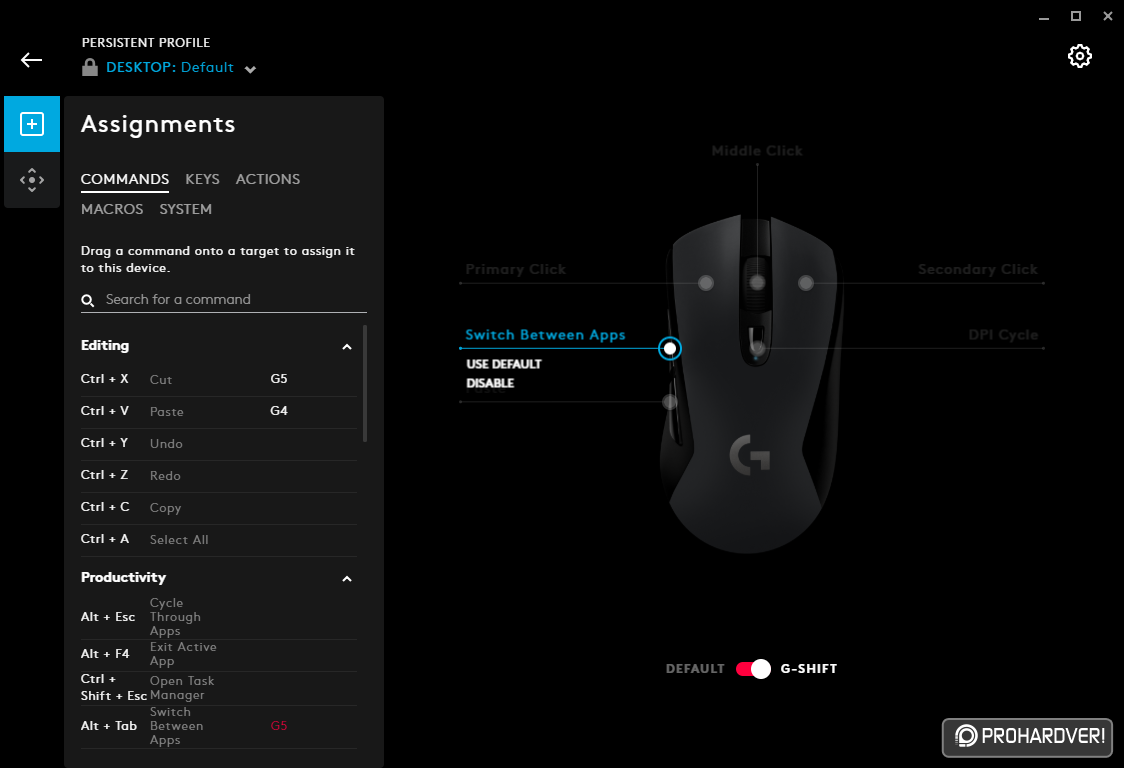Screen dimensions: 1124x768
Task: Open the Sensitivity DPI crosshair sidebar icon
Action: coord(32,180)
